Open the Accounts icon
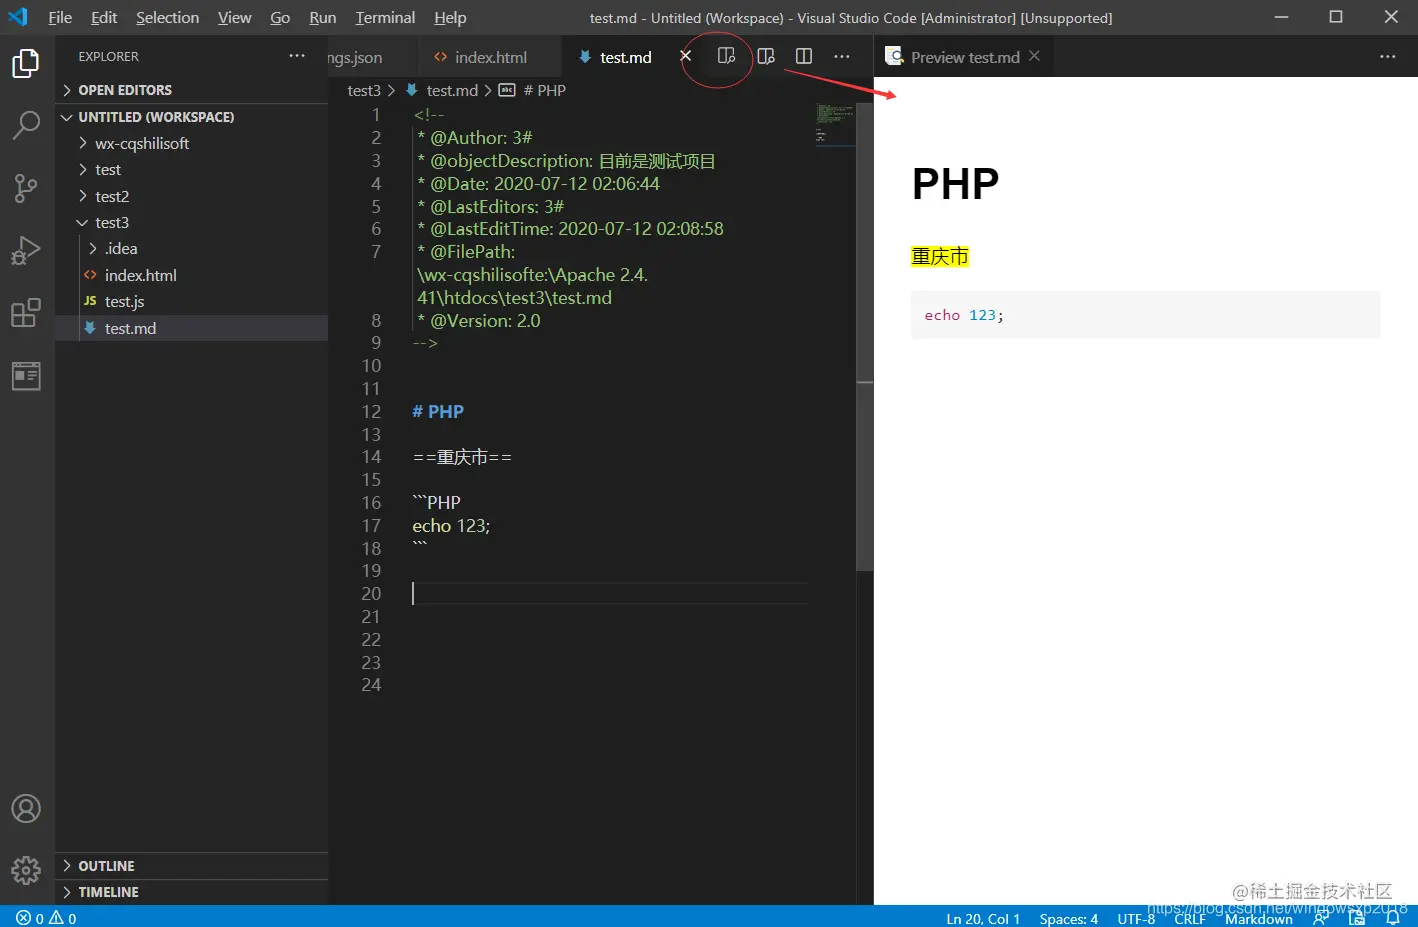Screen dimensions: 1418x927 [26, 808]
